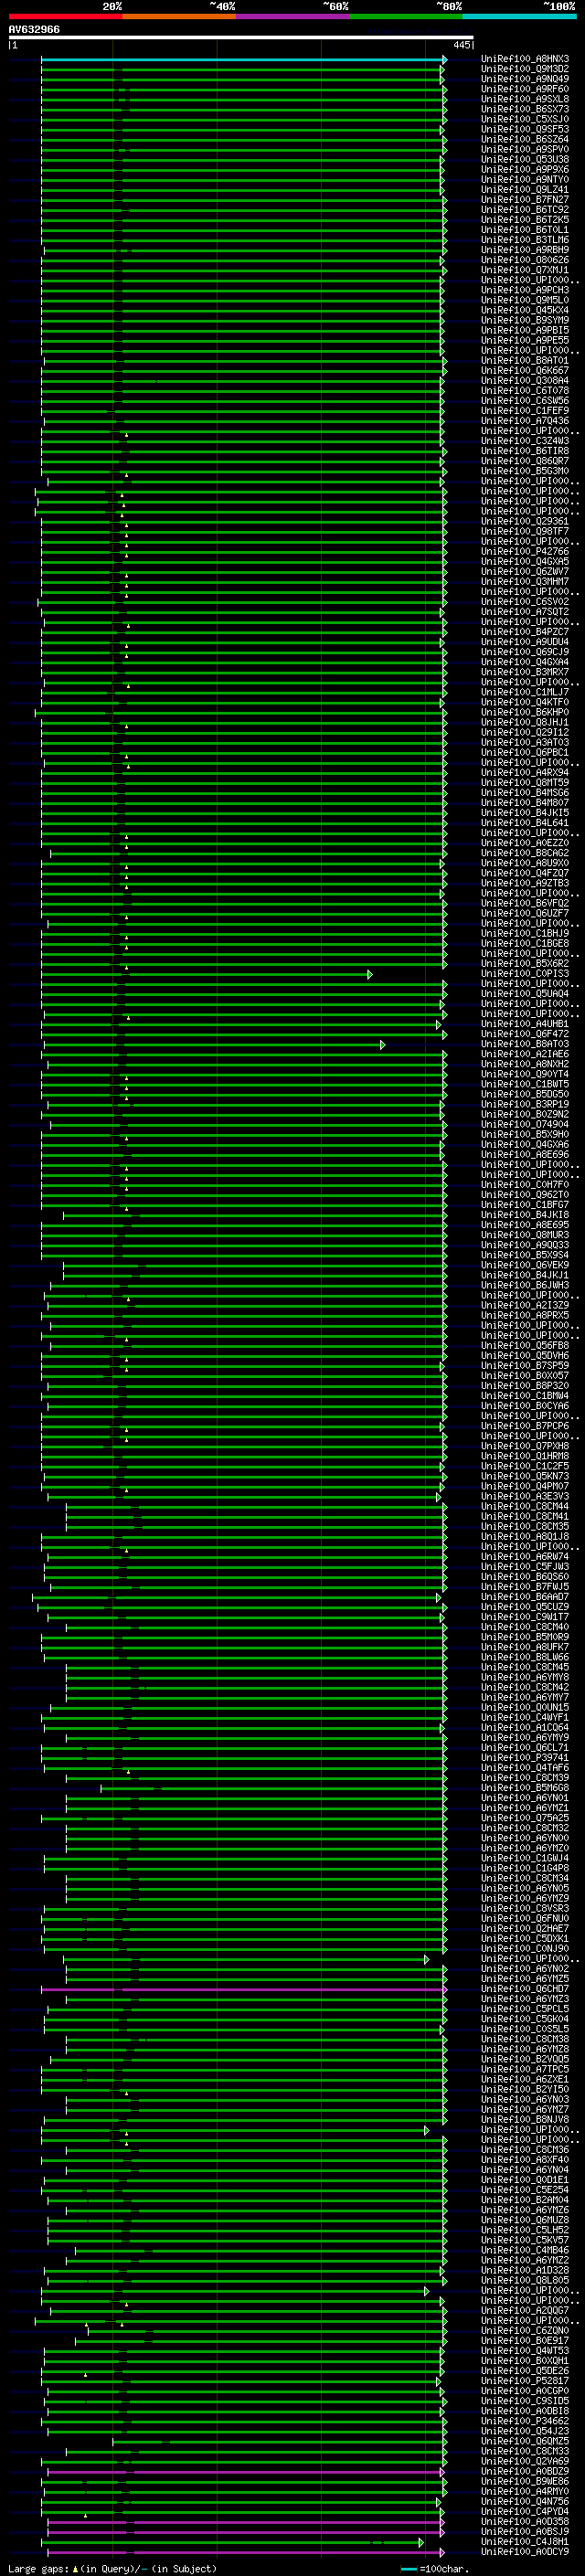This screenshot has width=585, height=2576.
Task: Select hit UniRef100_B7FN27
Action: point(525,200)
